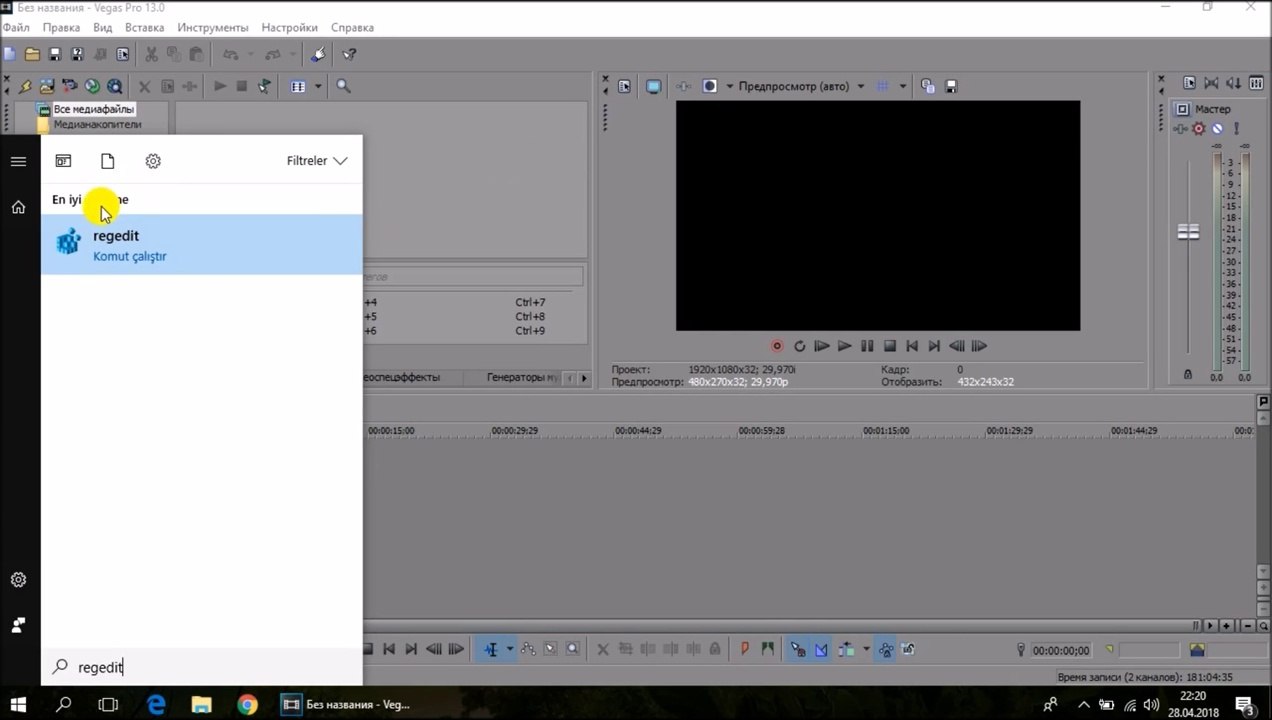Click the 00:00:00;00 timecode field

pyautogui.click(x=1061, y=651)
